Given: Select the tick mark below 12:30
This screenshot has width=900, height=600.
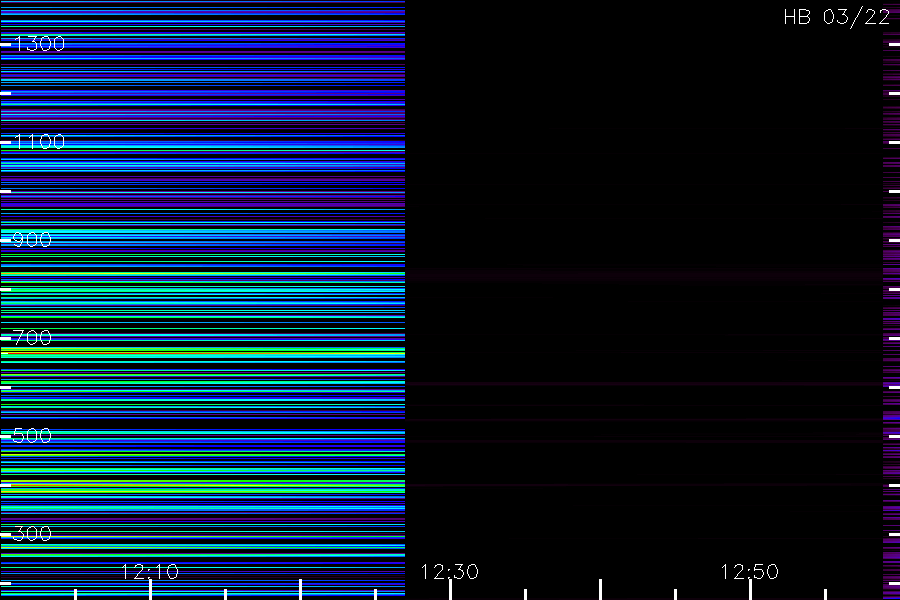Looking at the screenshot, I should [450, 590].
